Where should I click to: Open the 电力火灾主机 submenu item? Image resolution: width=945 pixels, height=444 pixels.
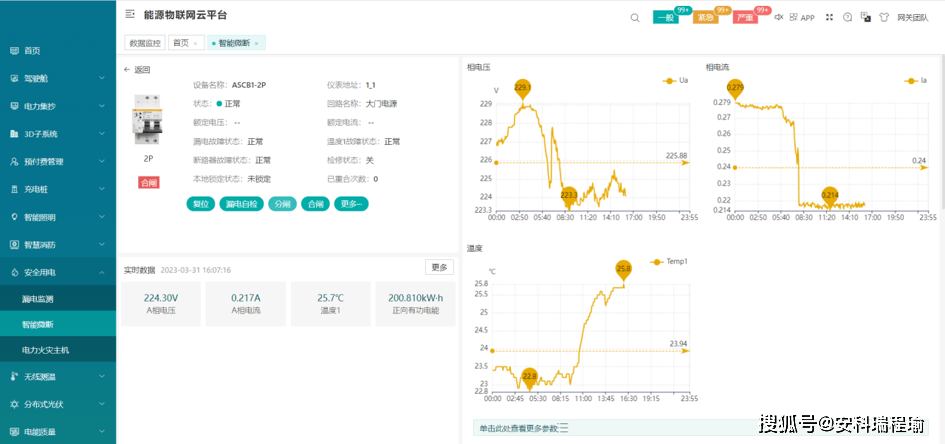point(58,349)
